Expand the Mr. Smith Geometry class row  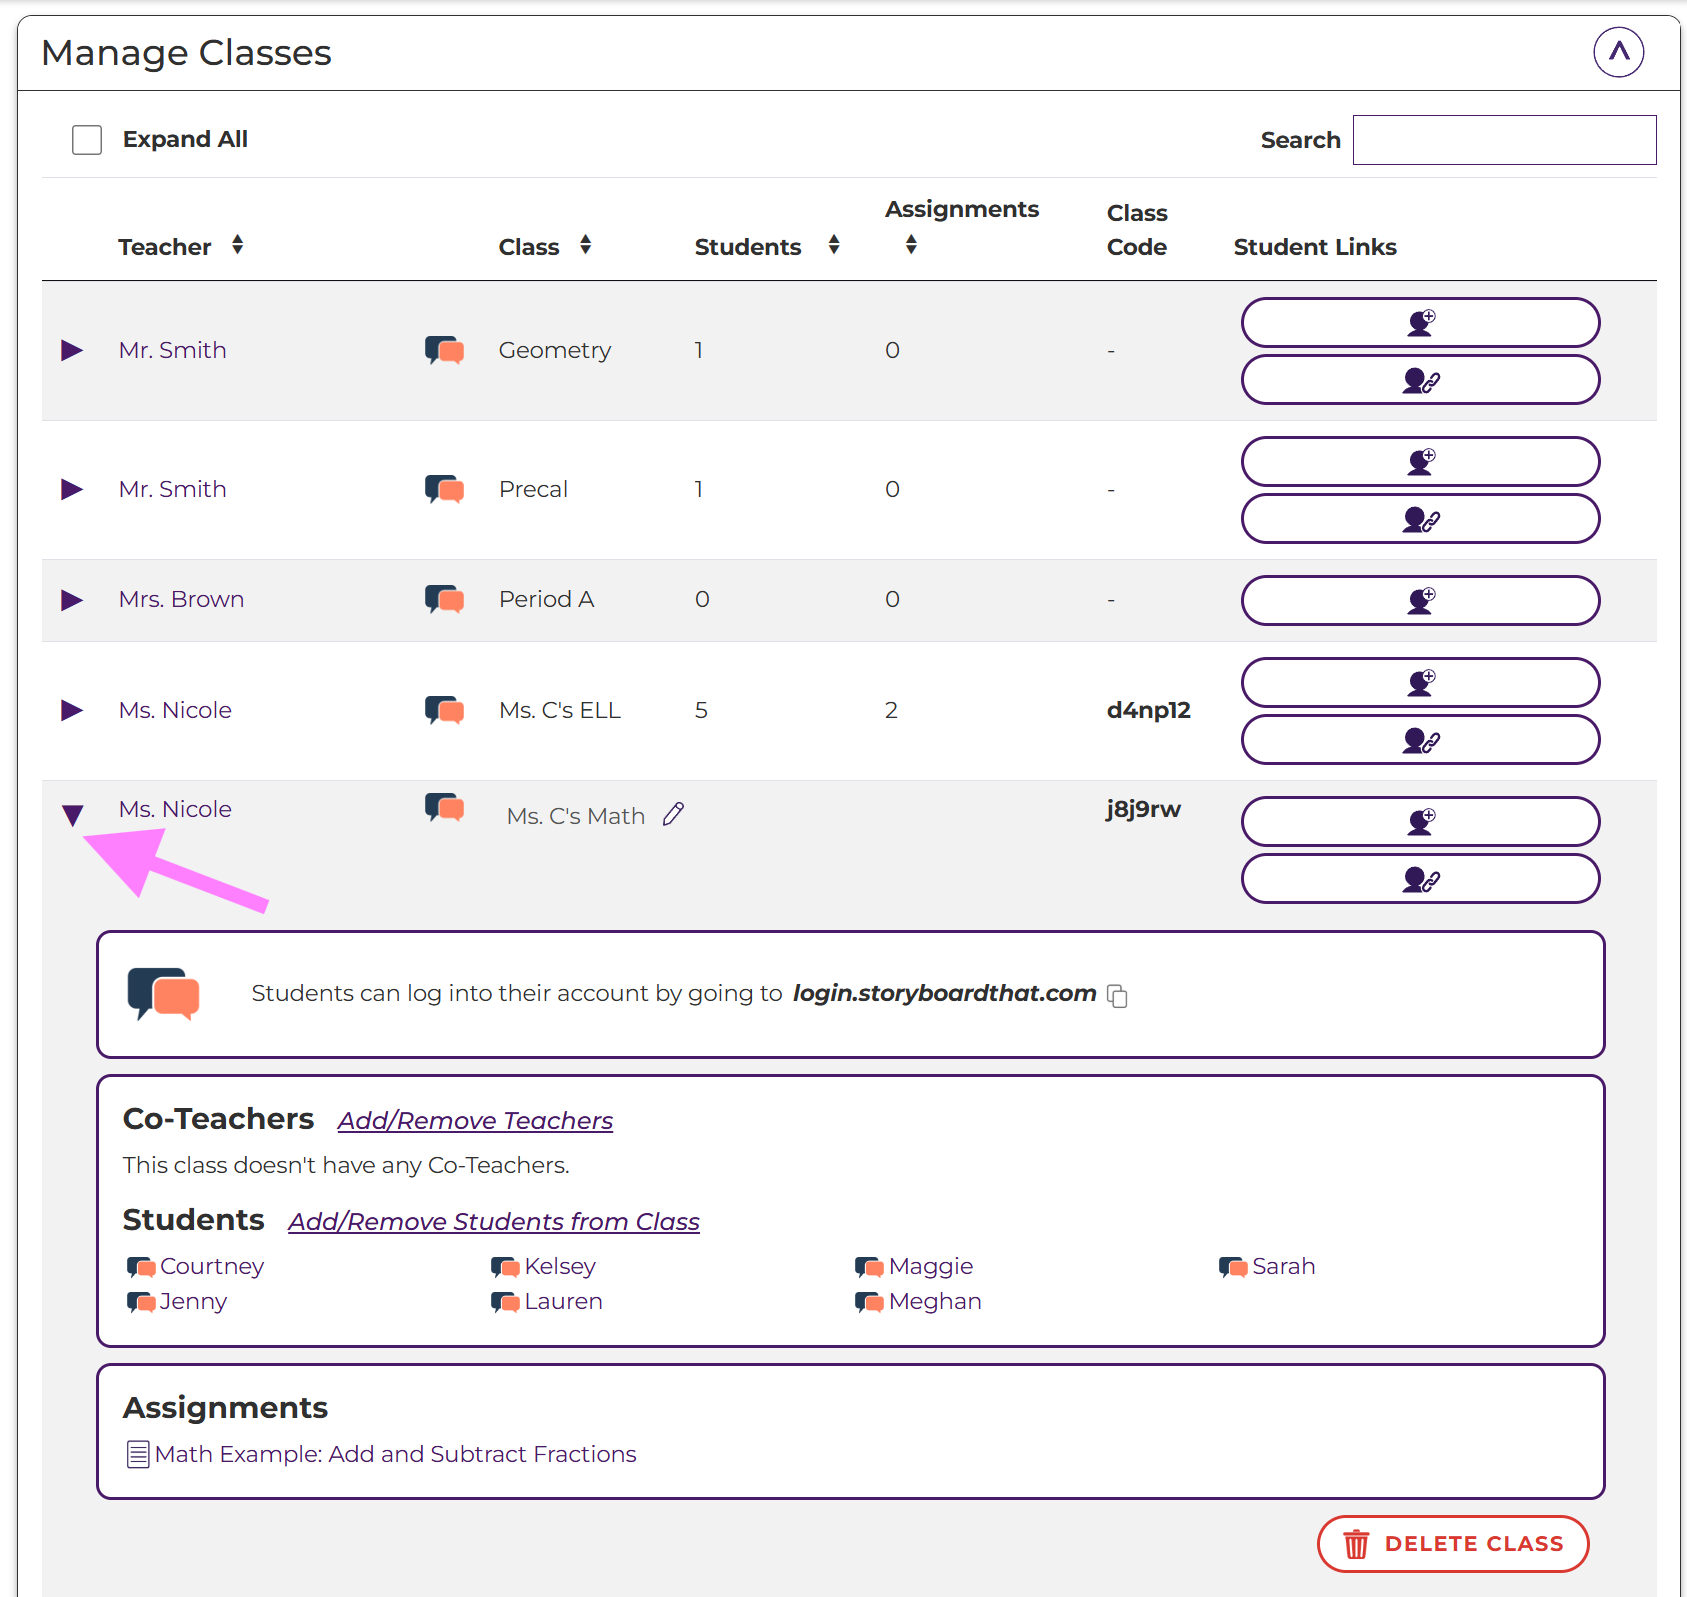[x=72, y=350]
